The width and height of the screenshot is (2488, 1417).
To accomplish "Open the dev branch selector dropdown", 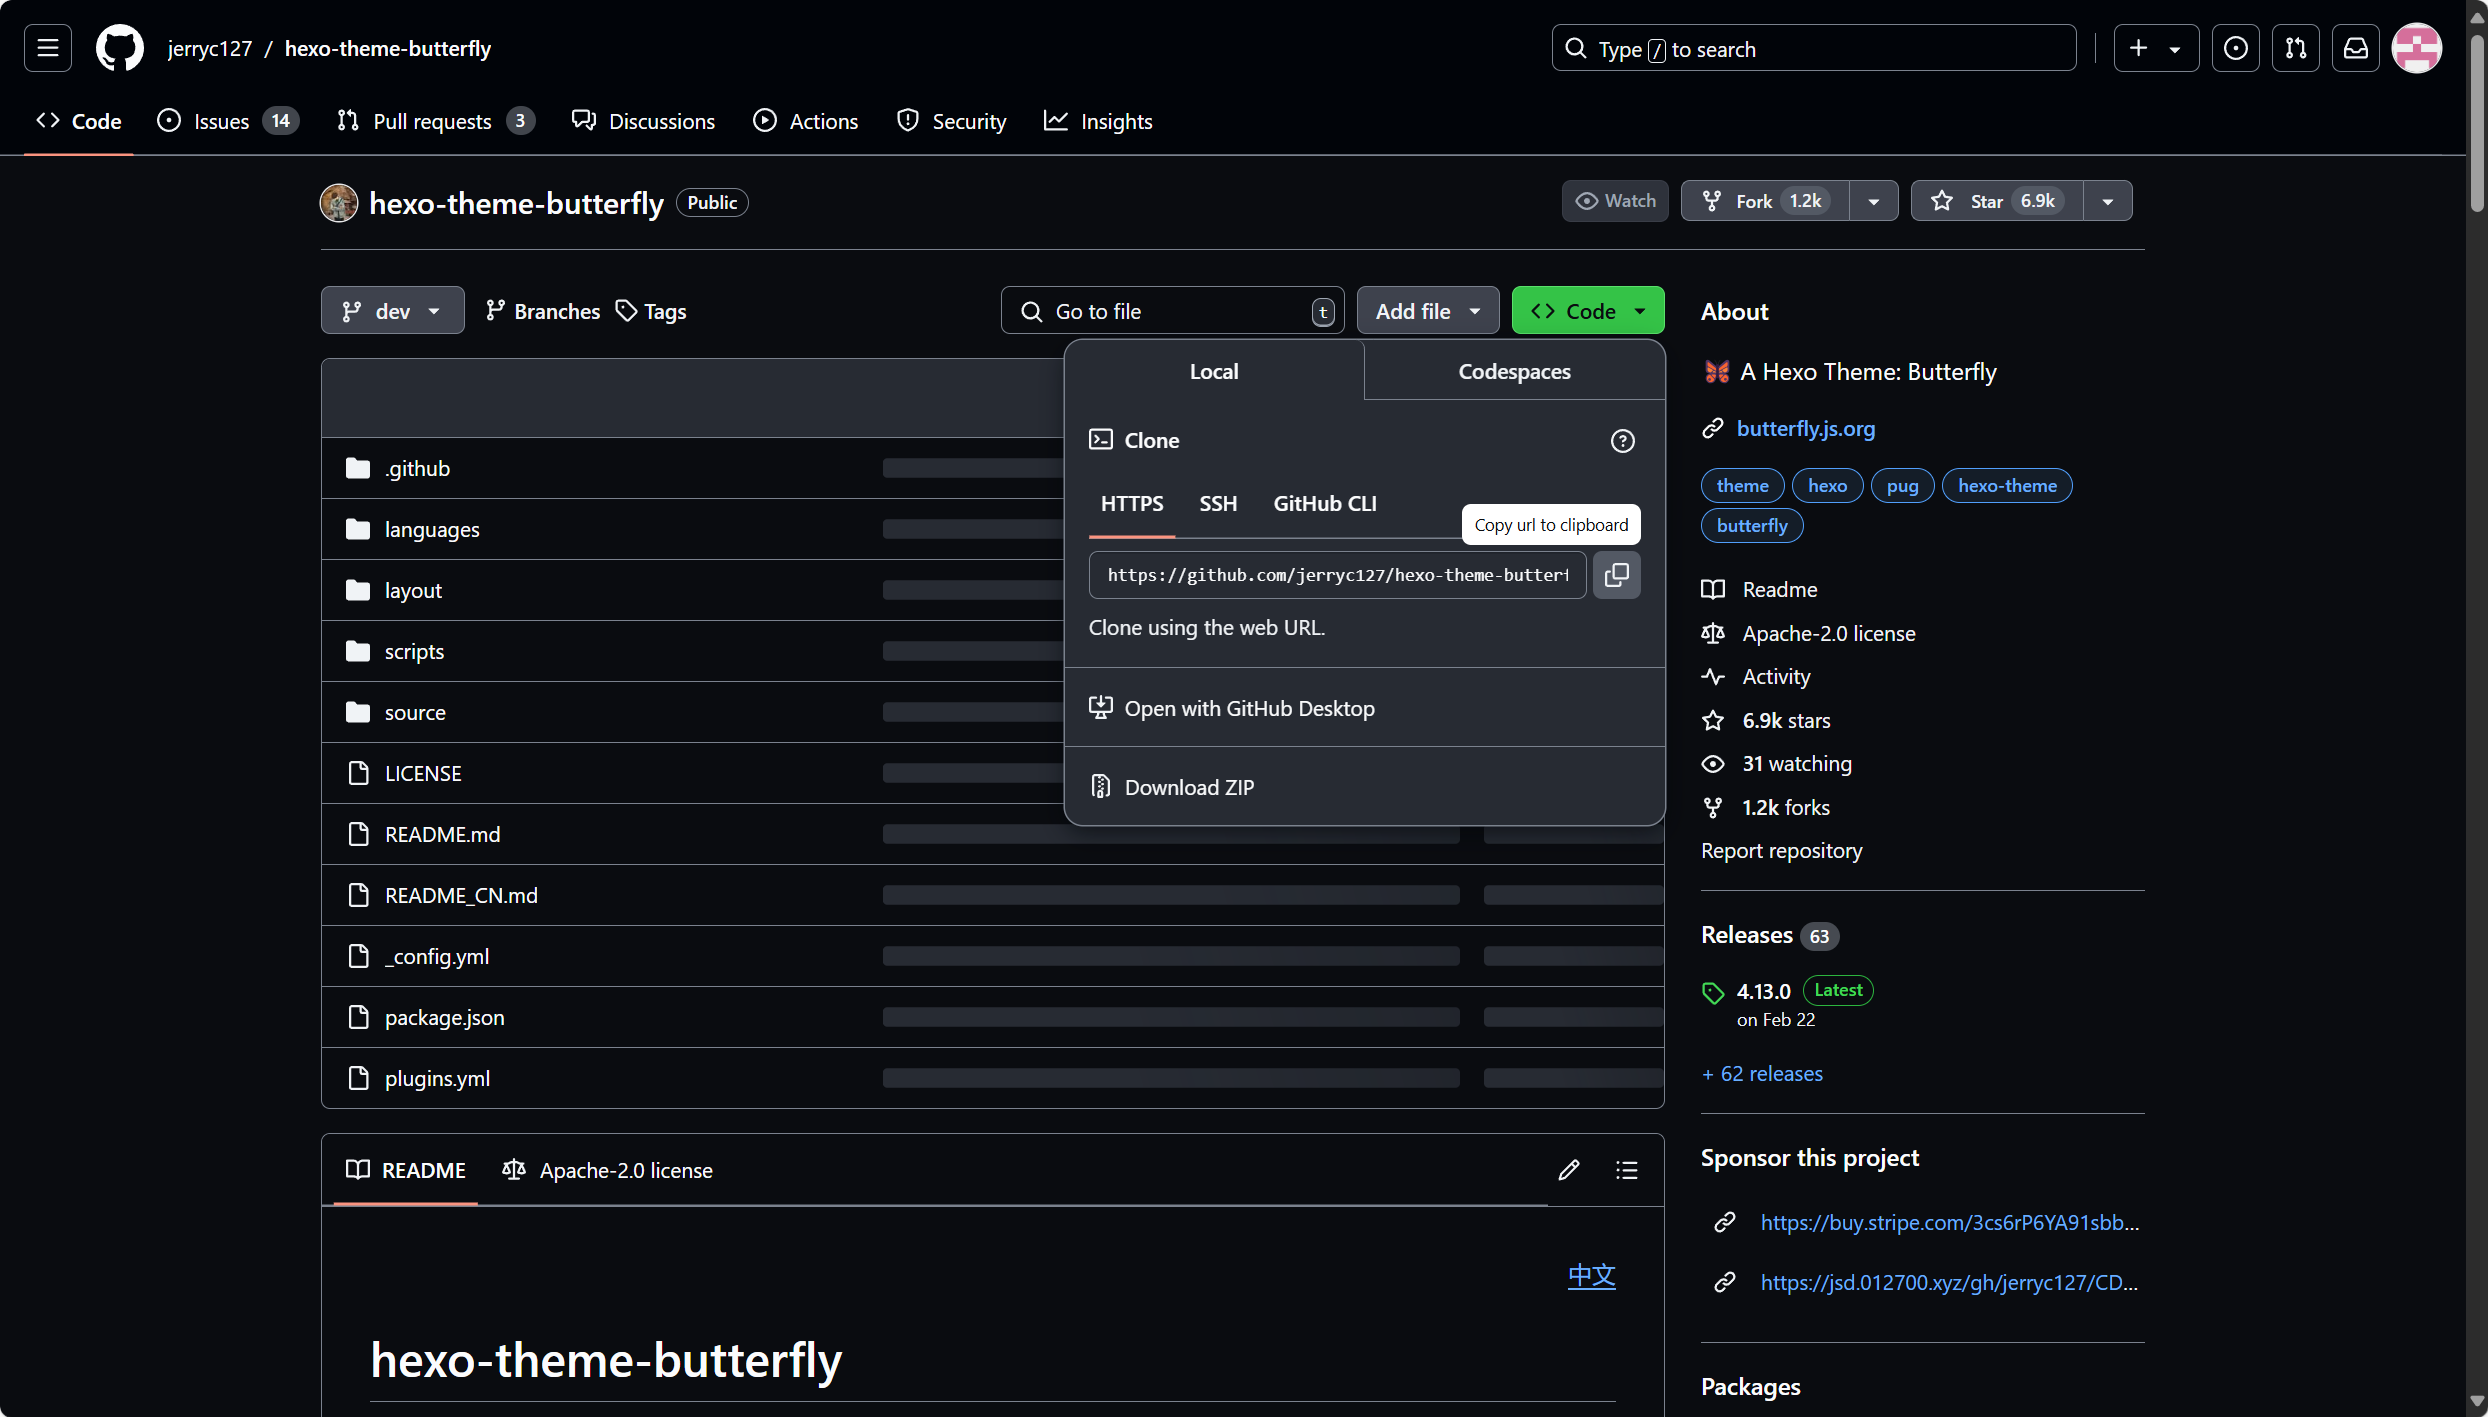I will [x=392, y=311].
